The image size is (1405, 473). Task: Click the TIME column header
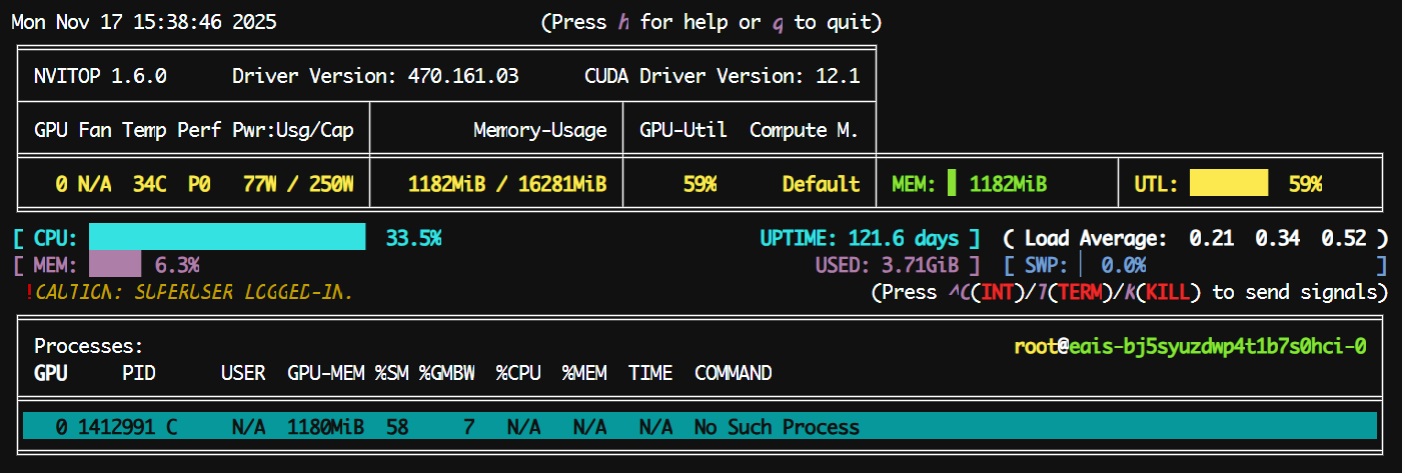(x=650, y=373)
